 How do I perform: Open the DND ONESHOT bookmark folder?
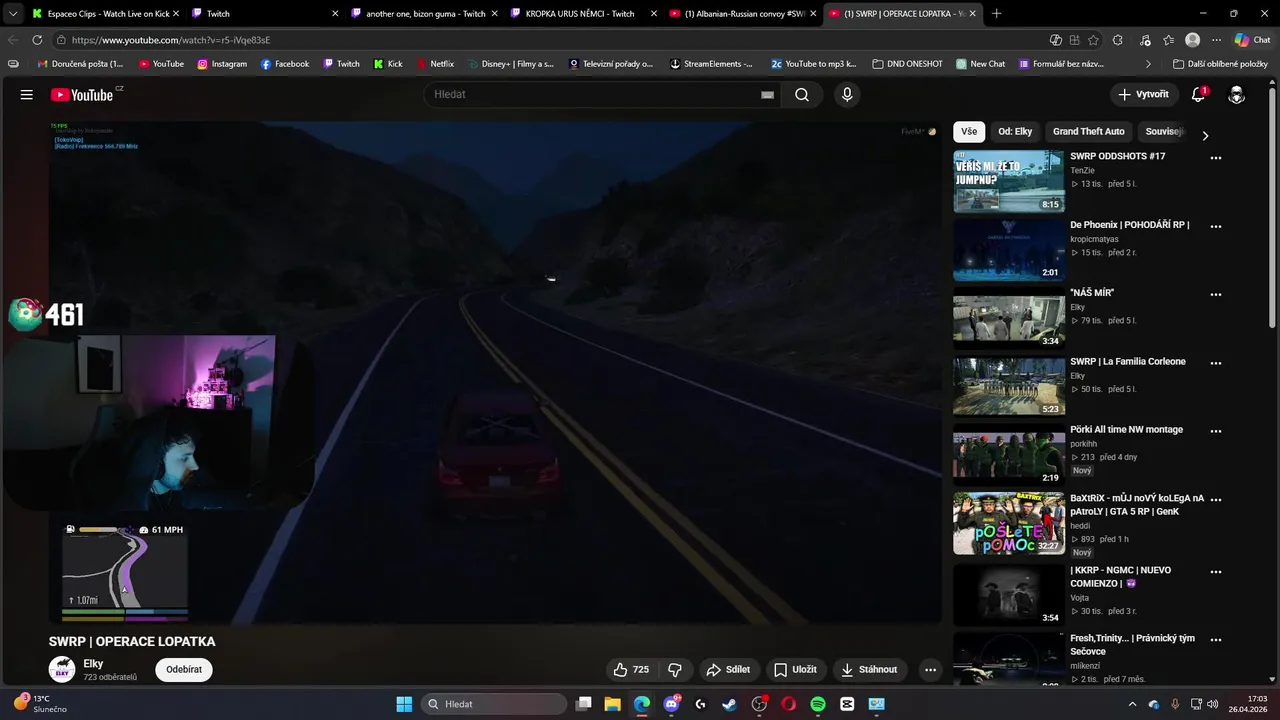tap(907, 64)
